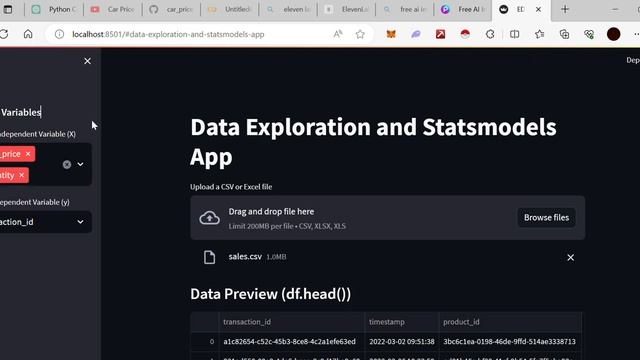
Task: Remove the _price tag from independent variables
Action: tap(28, 154)
